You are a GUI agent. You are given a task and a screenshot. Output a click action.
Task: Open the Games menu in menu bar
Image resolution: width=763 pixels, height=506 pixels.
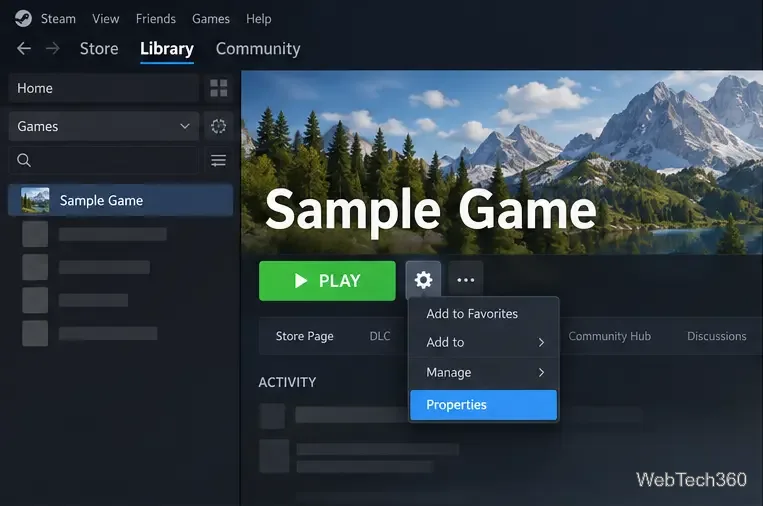pos(211,19)
